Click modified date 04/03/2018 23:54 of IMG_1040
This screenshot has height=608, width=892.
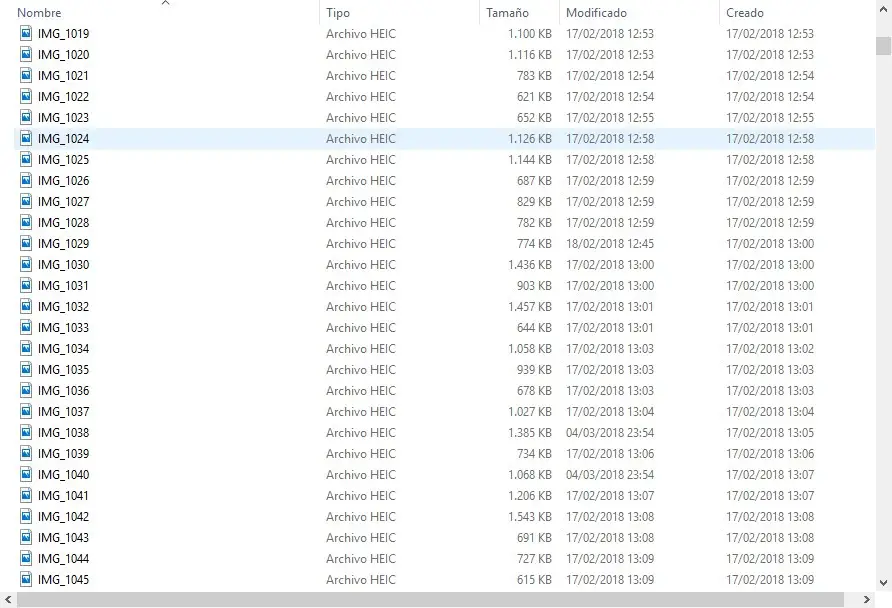610,474
